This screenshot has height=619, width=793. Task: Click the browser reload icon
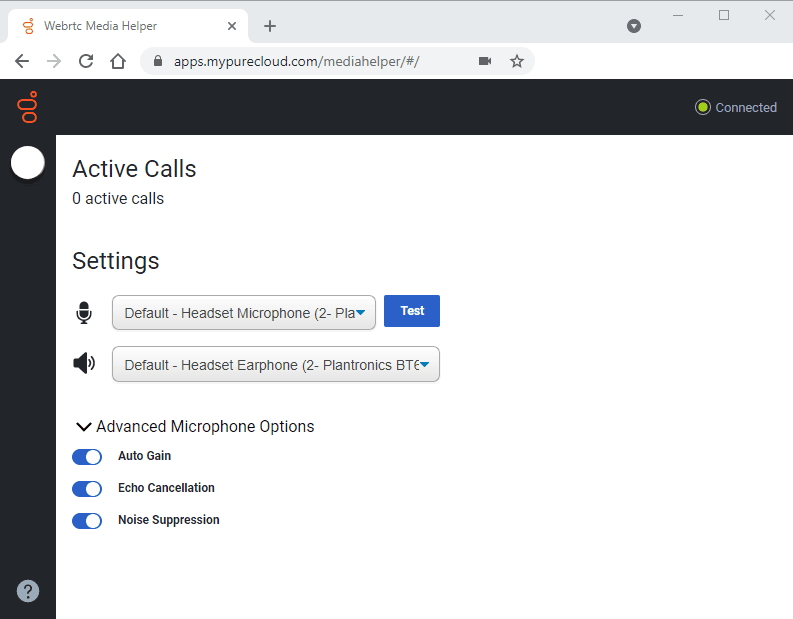(86, 61)
